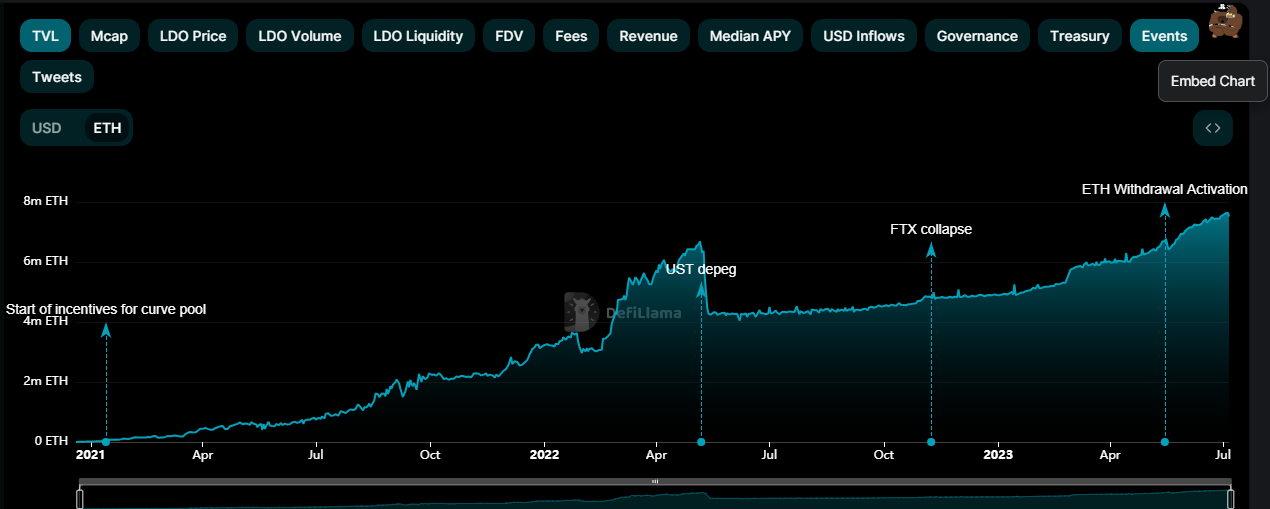
Task: Click the FTX collapse event dot
Action: (931, 442)
